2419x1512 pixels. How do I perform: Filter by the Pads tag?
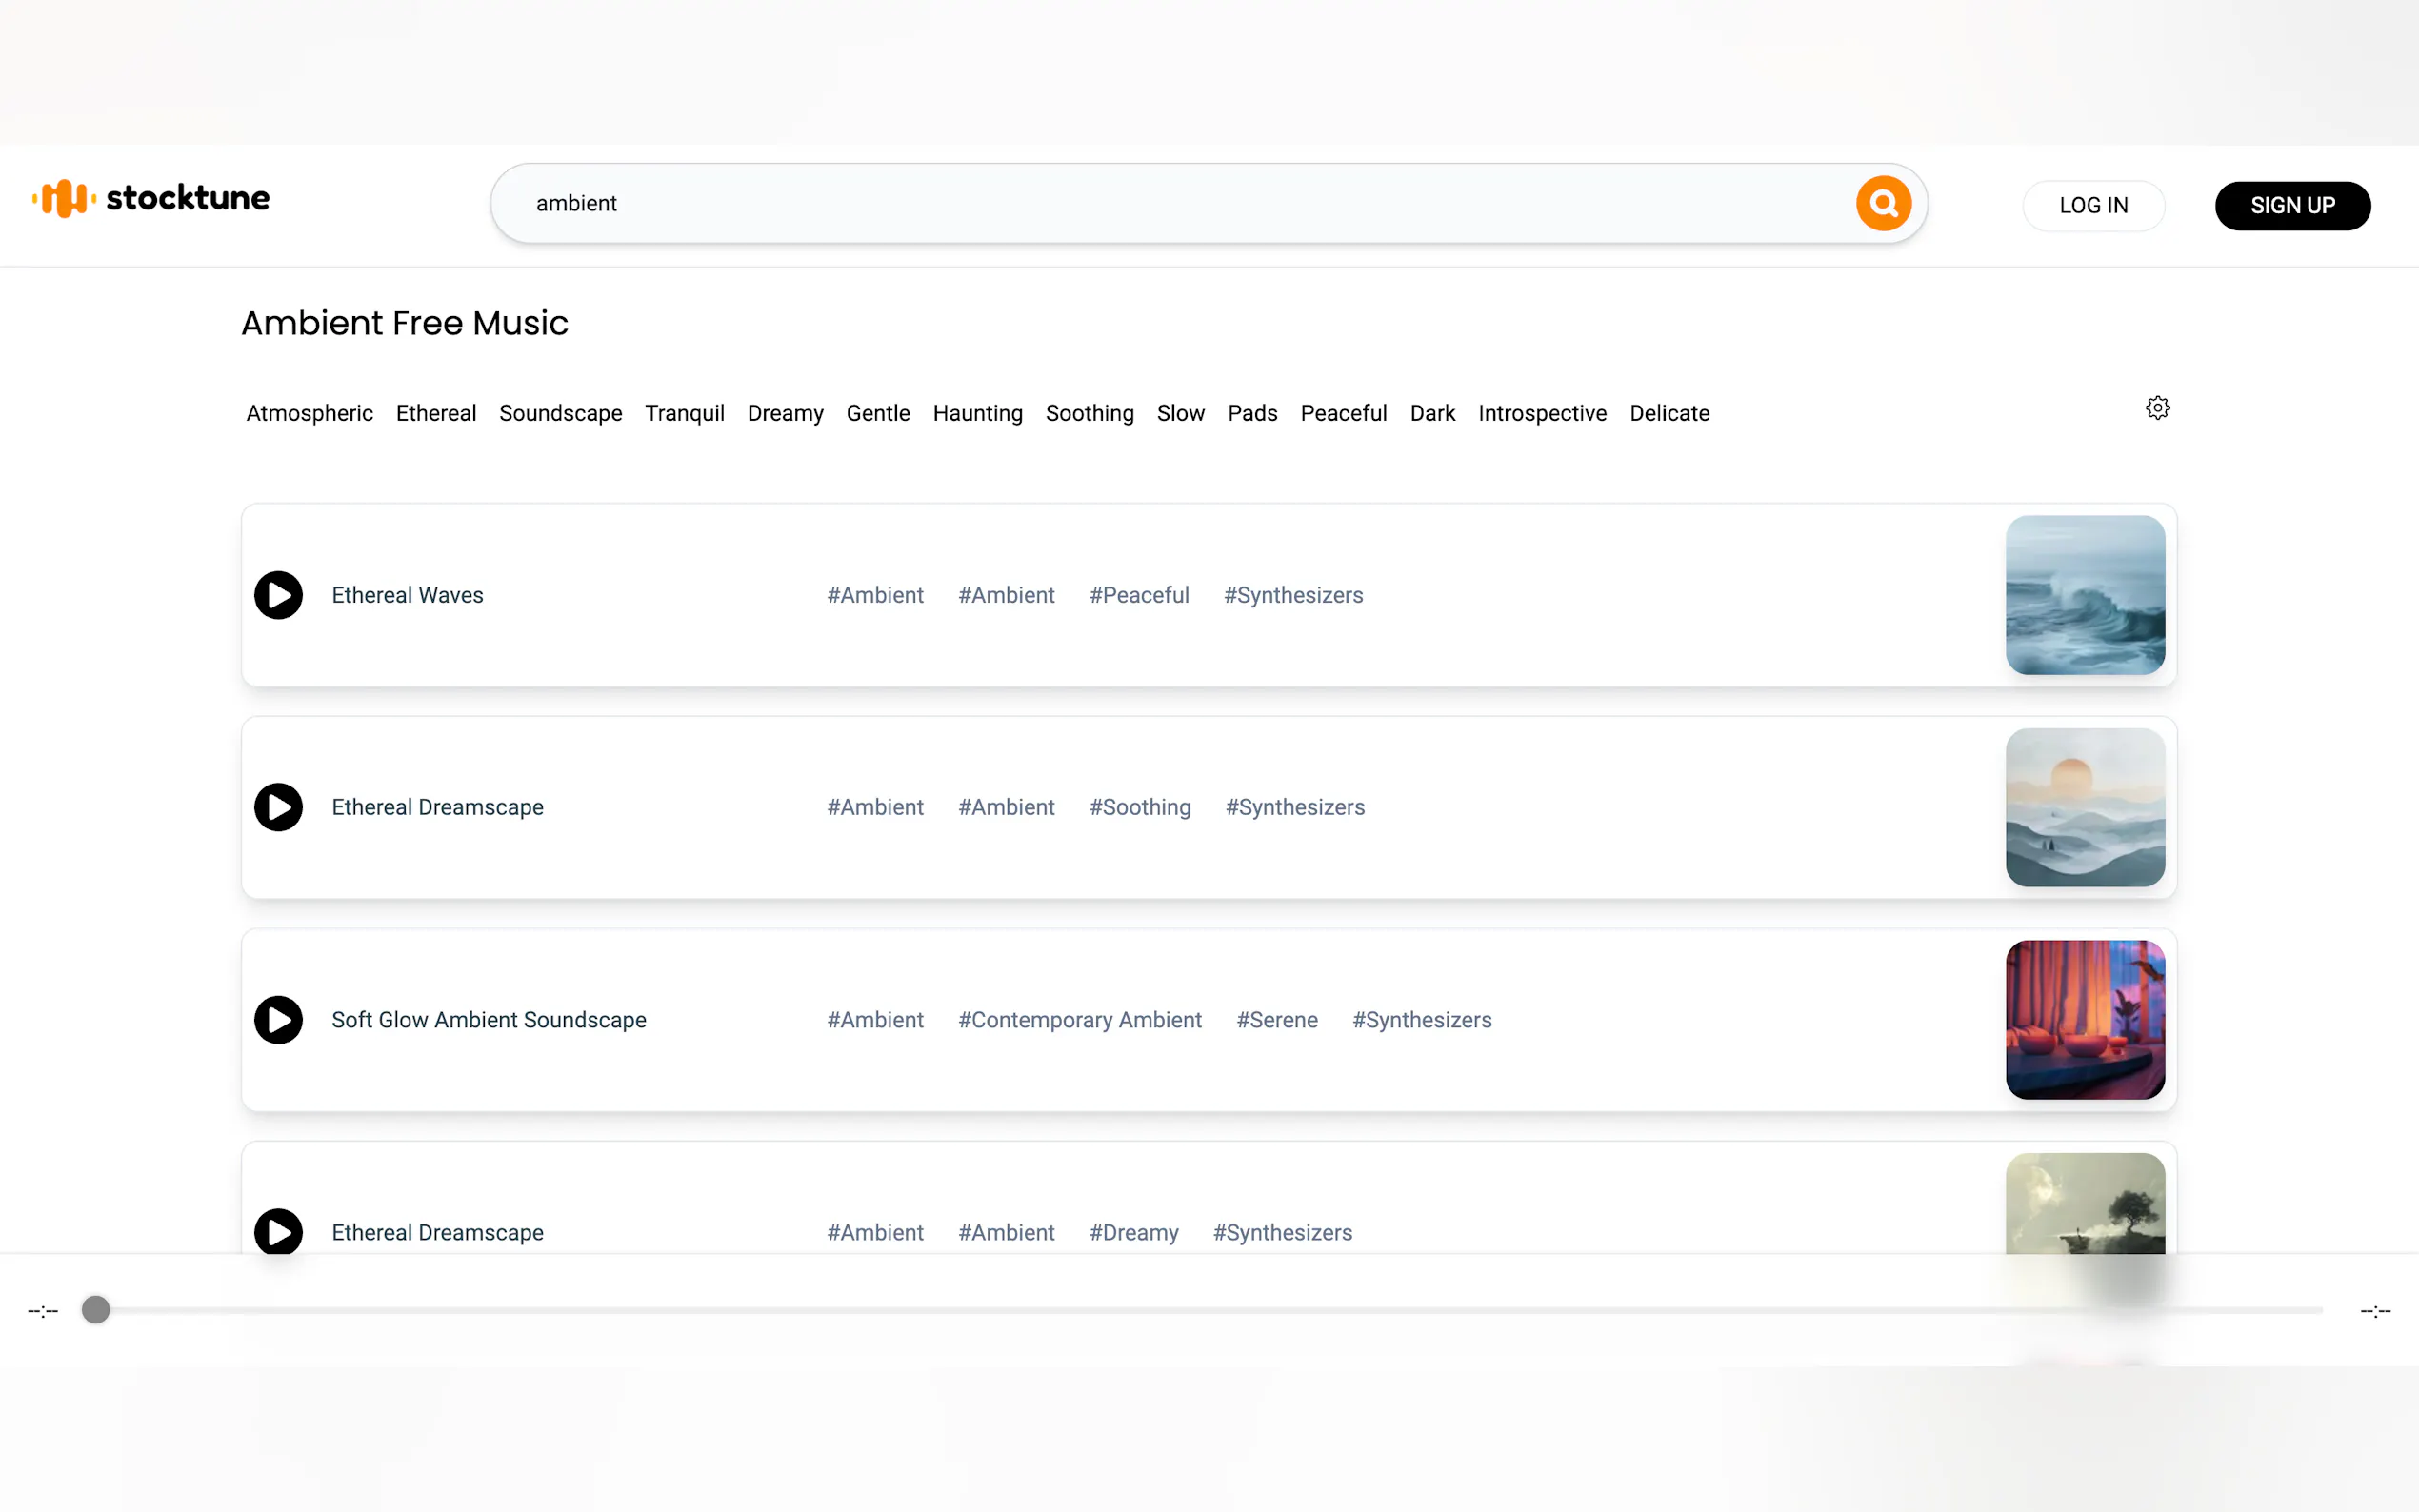(1252, 413)
